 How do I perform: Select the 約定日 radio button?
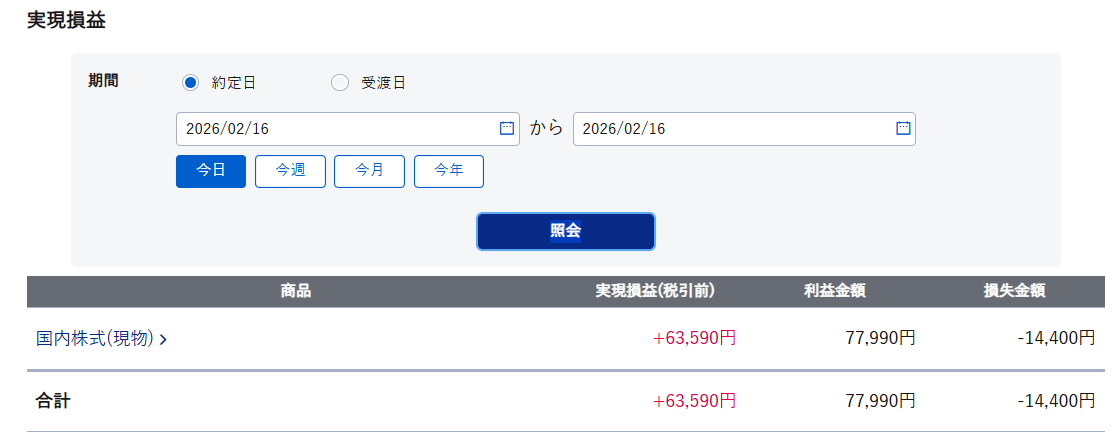click(191, 83)
